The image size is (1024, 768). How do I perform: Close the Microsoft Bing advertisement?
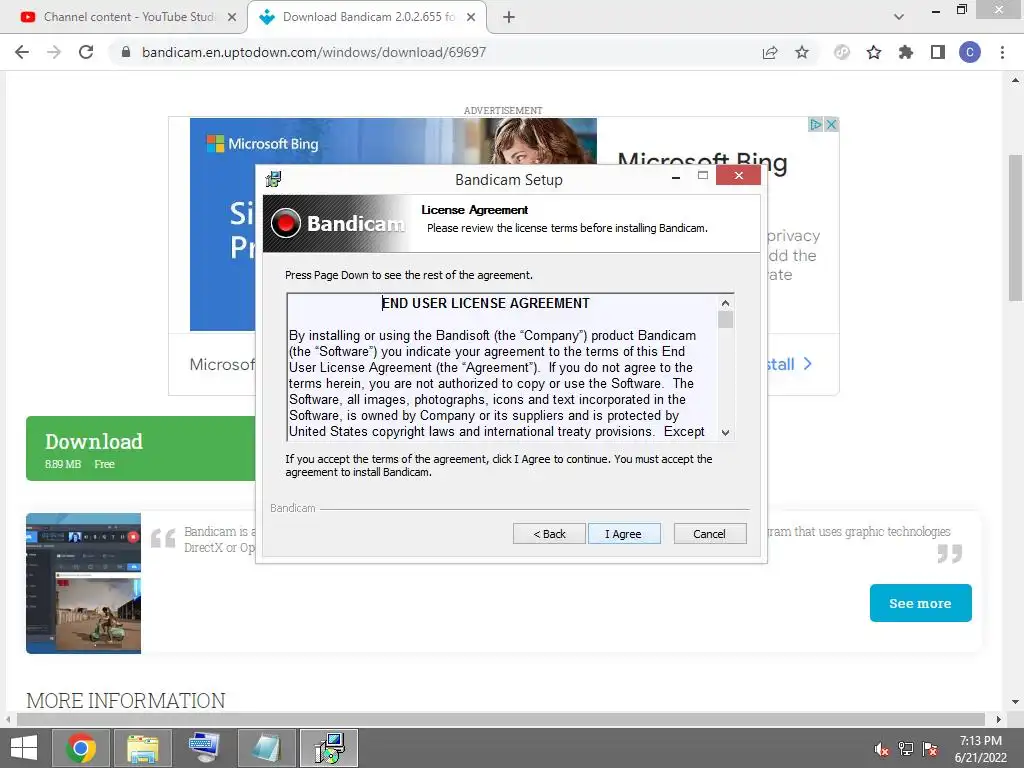click(831, 124)
